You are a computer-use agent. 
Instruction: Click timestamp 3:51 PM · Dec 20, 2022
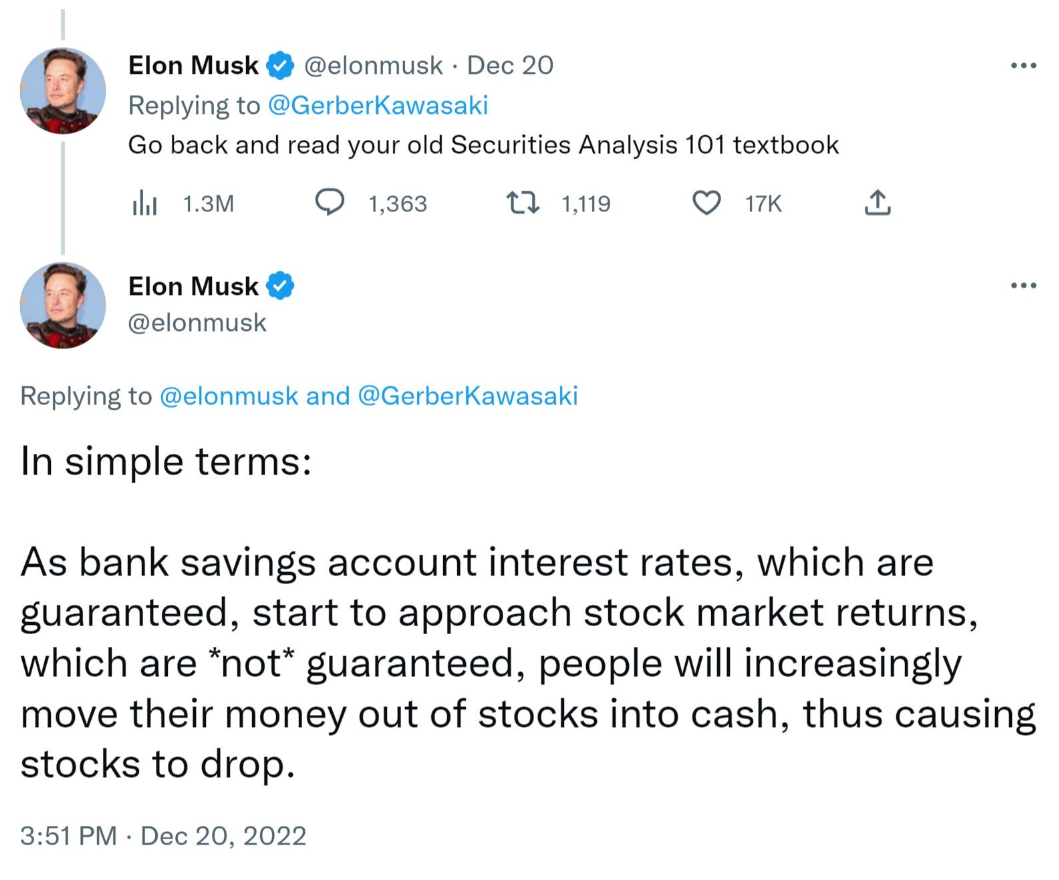(x=163, y=835)
